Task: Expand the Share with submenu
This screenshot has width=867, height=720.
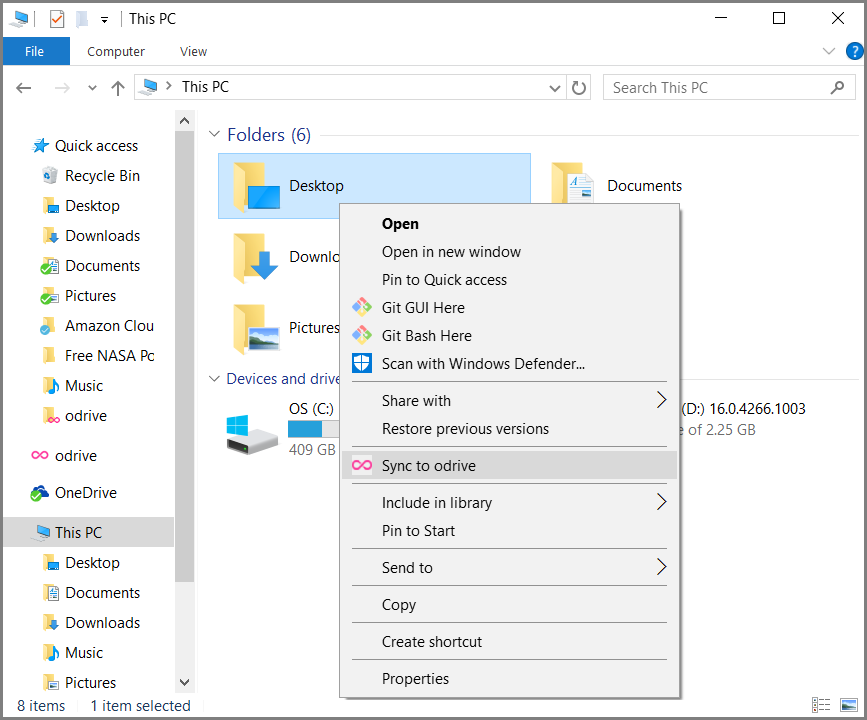Action: point(509,401)
